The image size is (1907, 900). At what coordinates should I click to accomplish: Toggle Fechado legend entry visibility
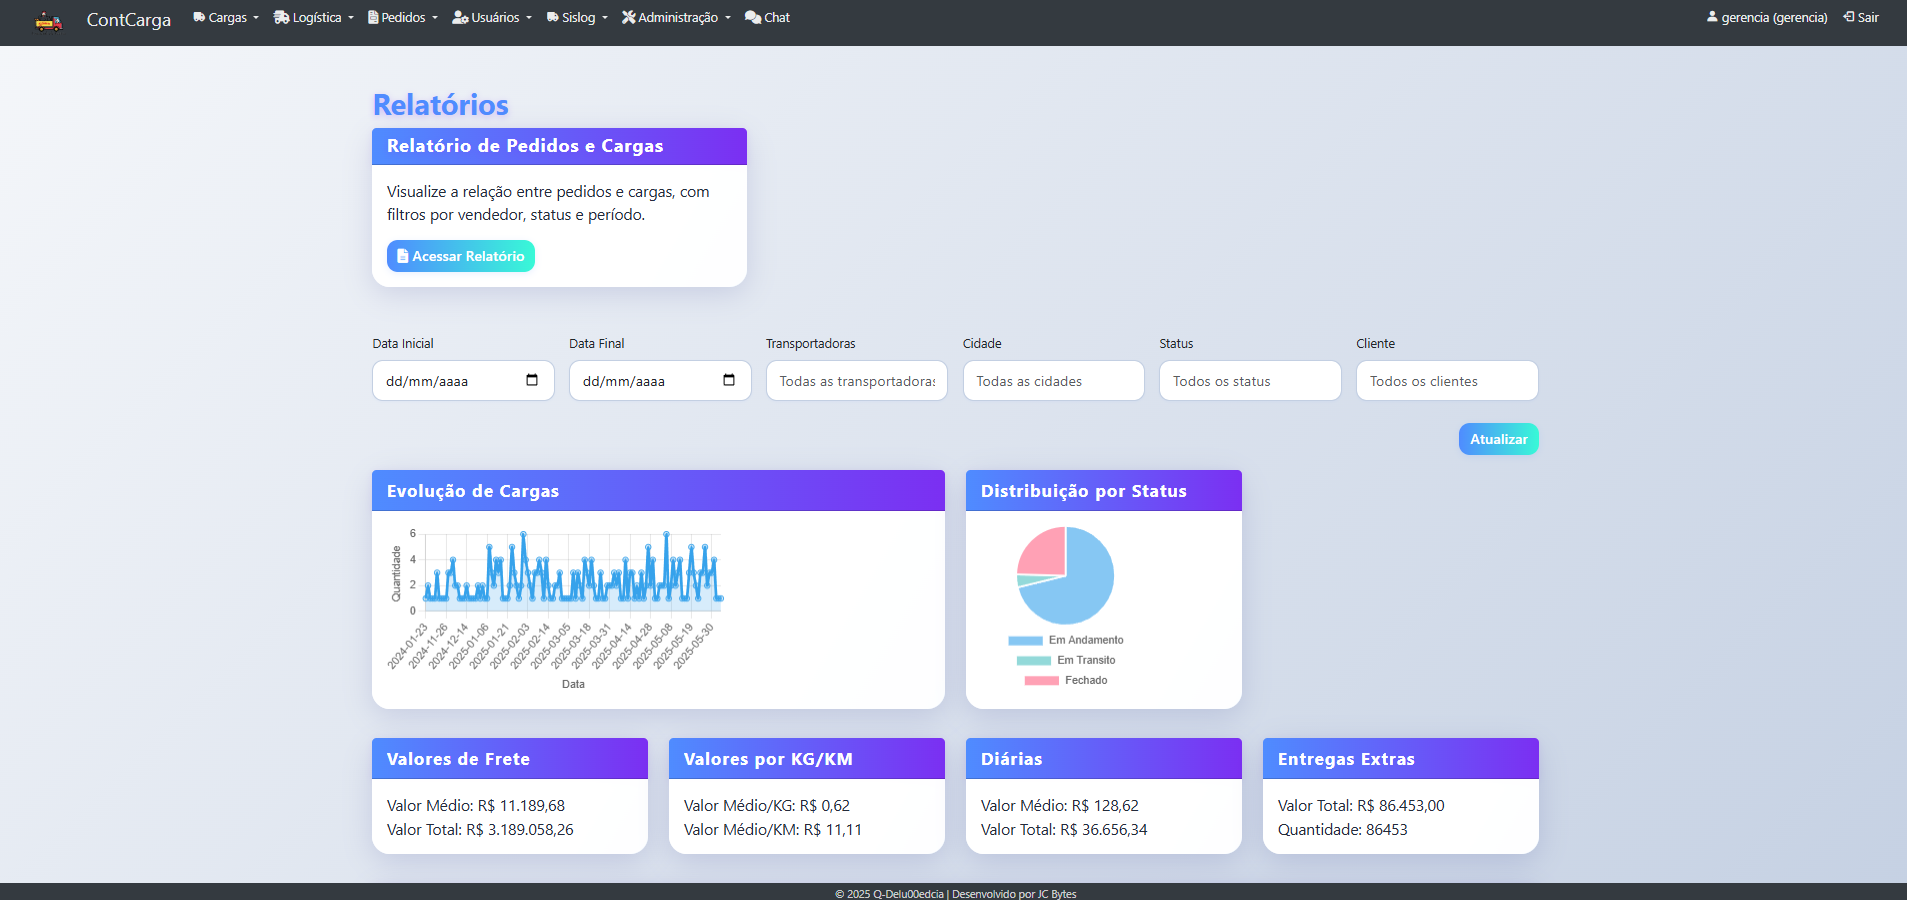coord(1066,680)
